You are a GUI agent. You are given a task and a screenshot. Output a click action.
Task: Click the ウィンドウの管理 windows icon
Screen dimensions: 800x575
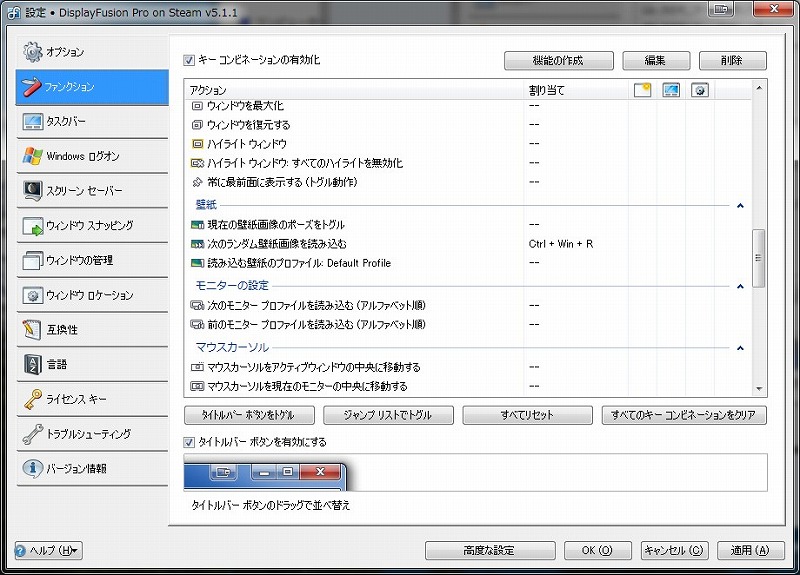(x=33, y=260)
